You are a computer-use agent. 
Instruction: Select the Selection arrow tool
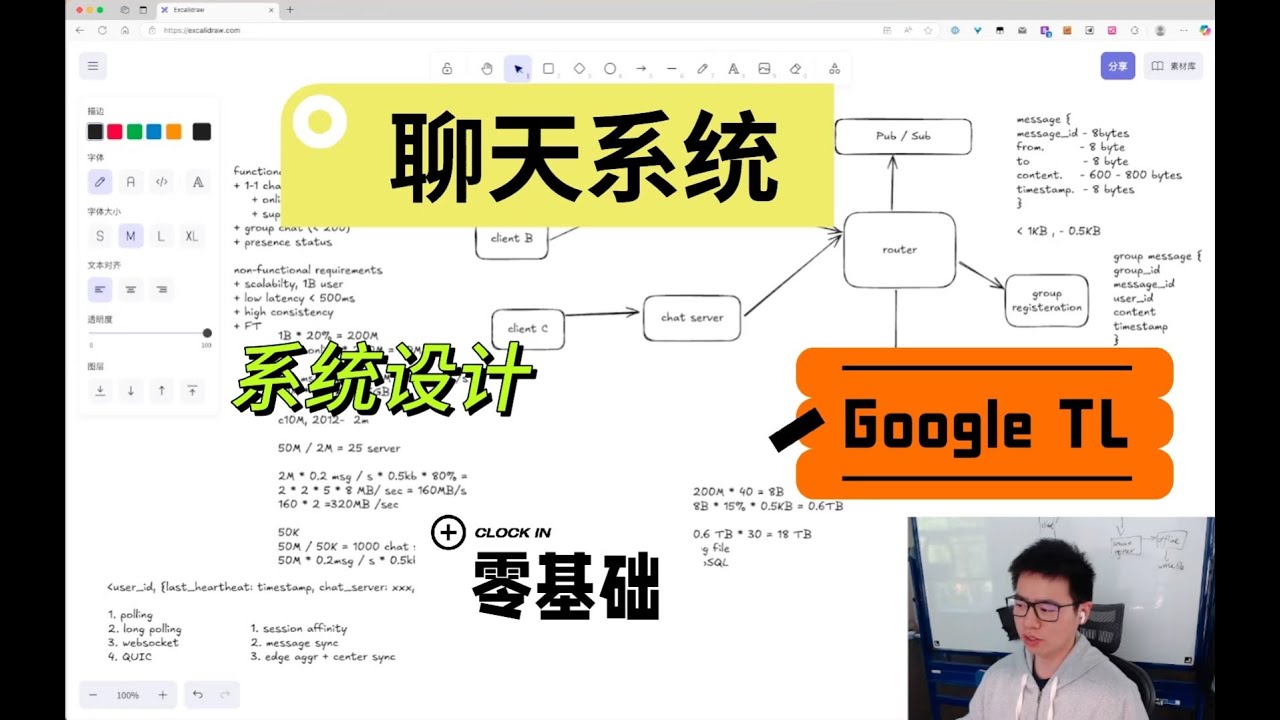pos(518,69)
